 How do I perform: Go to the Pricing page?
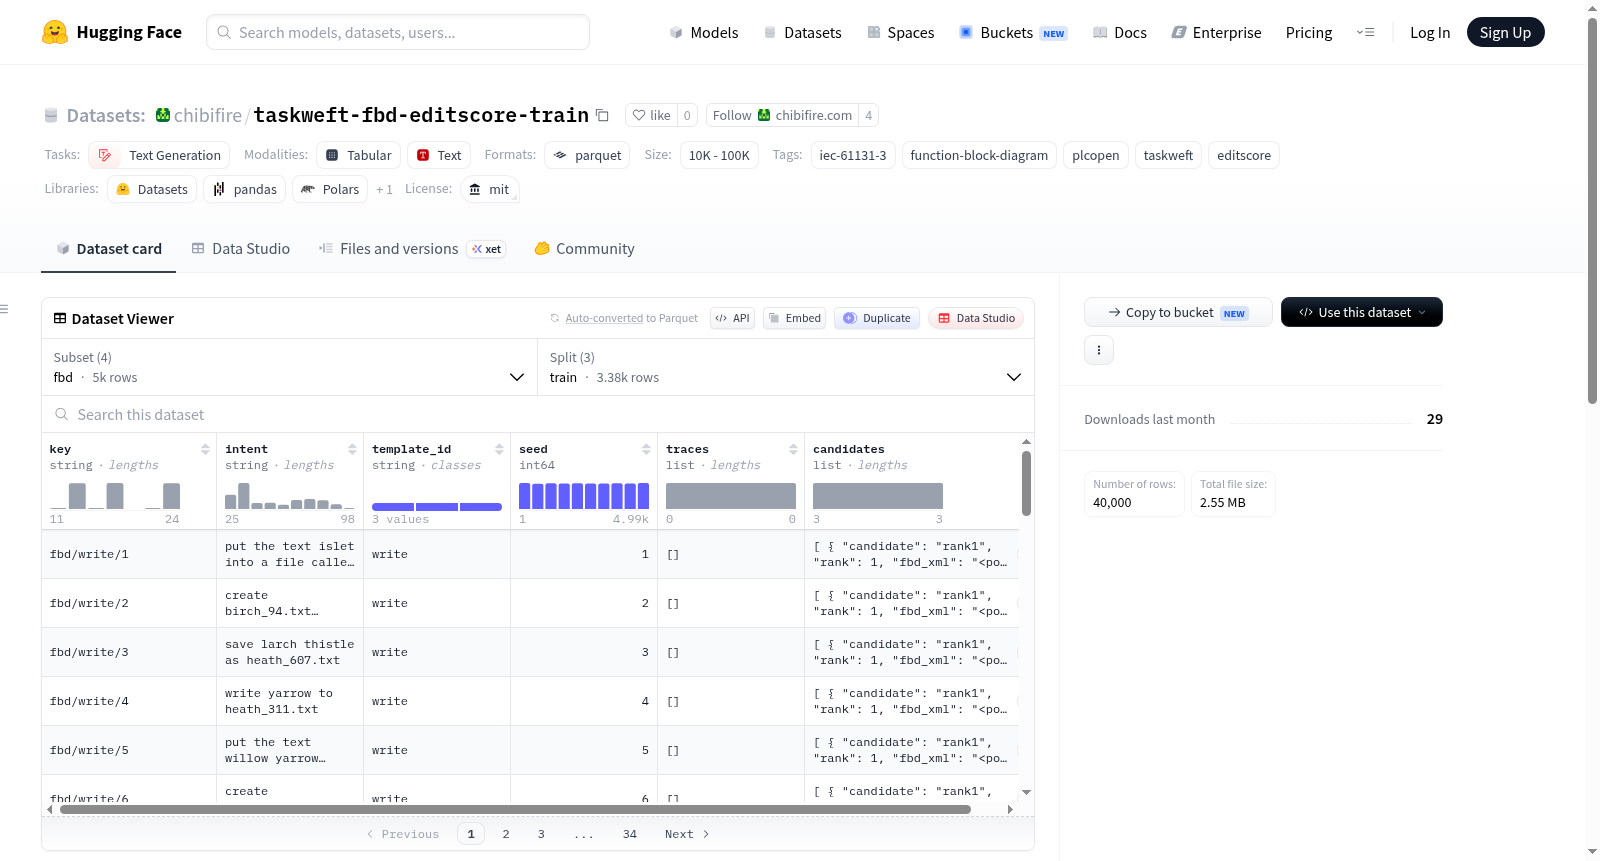(1309, 32)
